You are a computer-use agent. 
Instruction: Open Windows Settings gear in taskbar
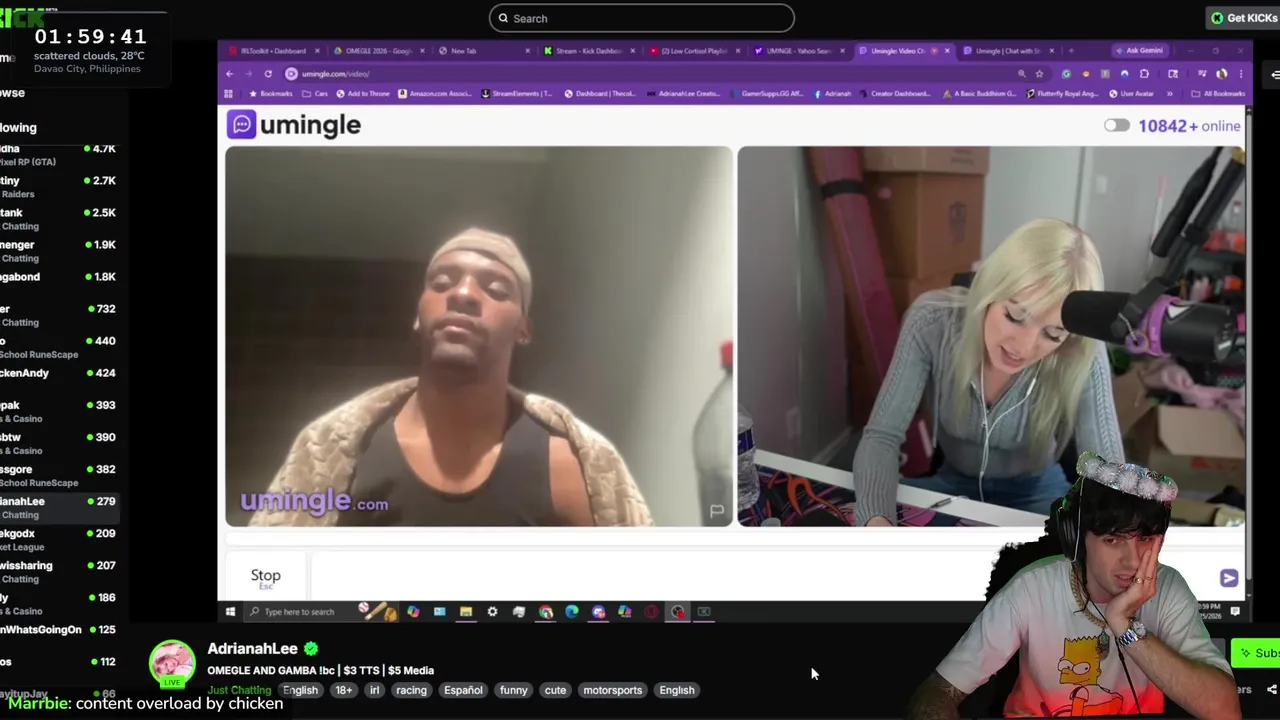pos(492,612)
